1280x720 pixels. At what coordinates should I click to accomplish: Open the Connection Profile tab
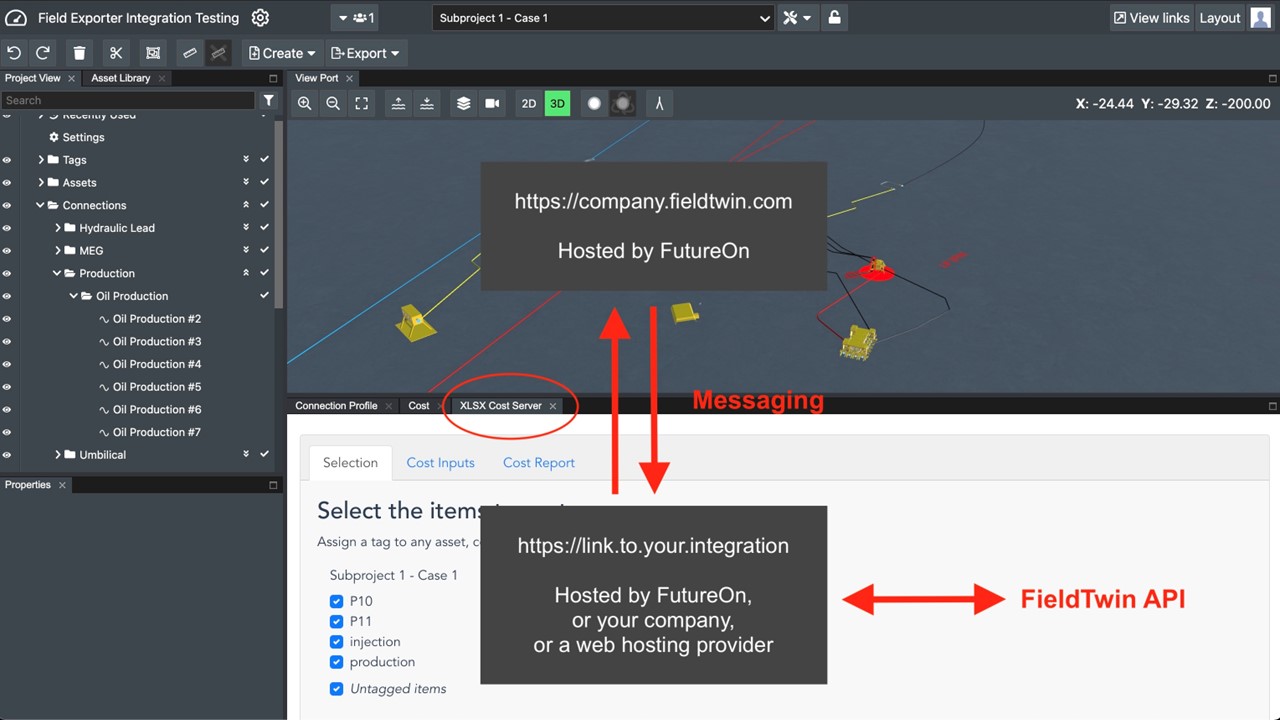click(336, 406)
